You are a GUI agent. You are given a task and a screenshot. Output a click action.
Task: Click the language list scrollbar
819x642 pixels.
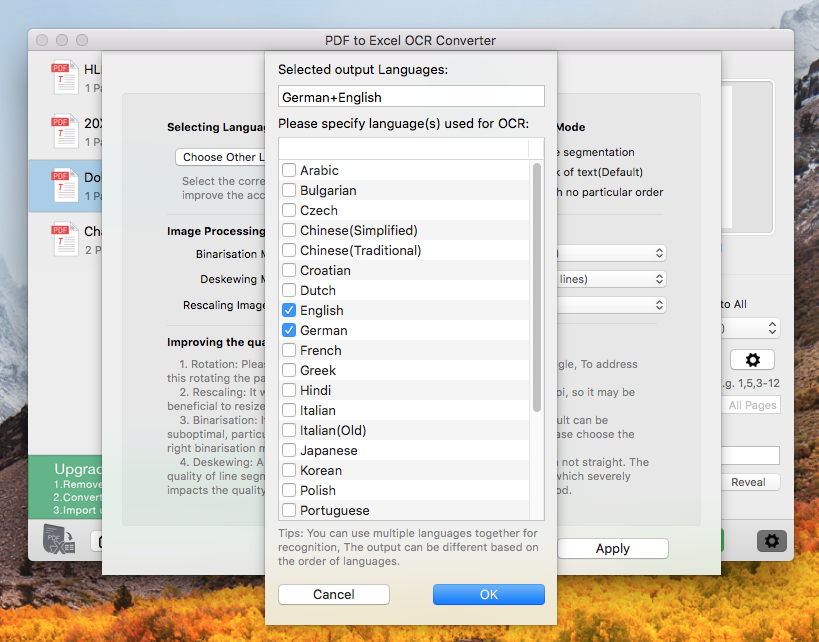(x=536, y=287)
